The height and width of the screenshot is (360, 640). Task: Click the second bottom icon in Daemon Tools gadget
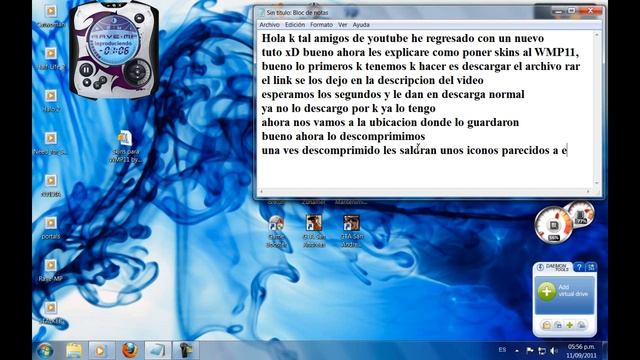tap(558, 325)
